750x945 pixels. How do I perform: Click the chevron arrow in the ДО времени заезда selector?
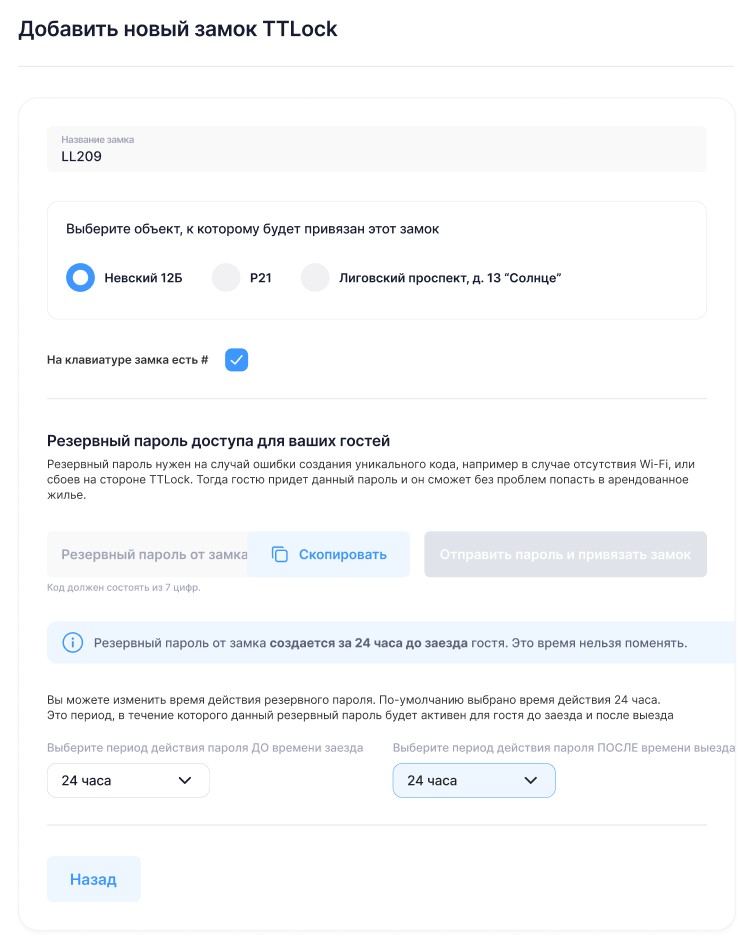tap(185, 781)
